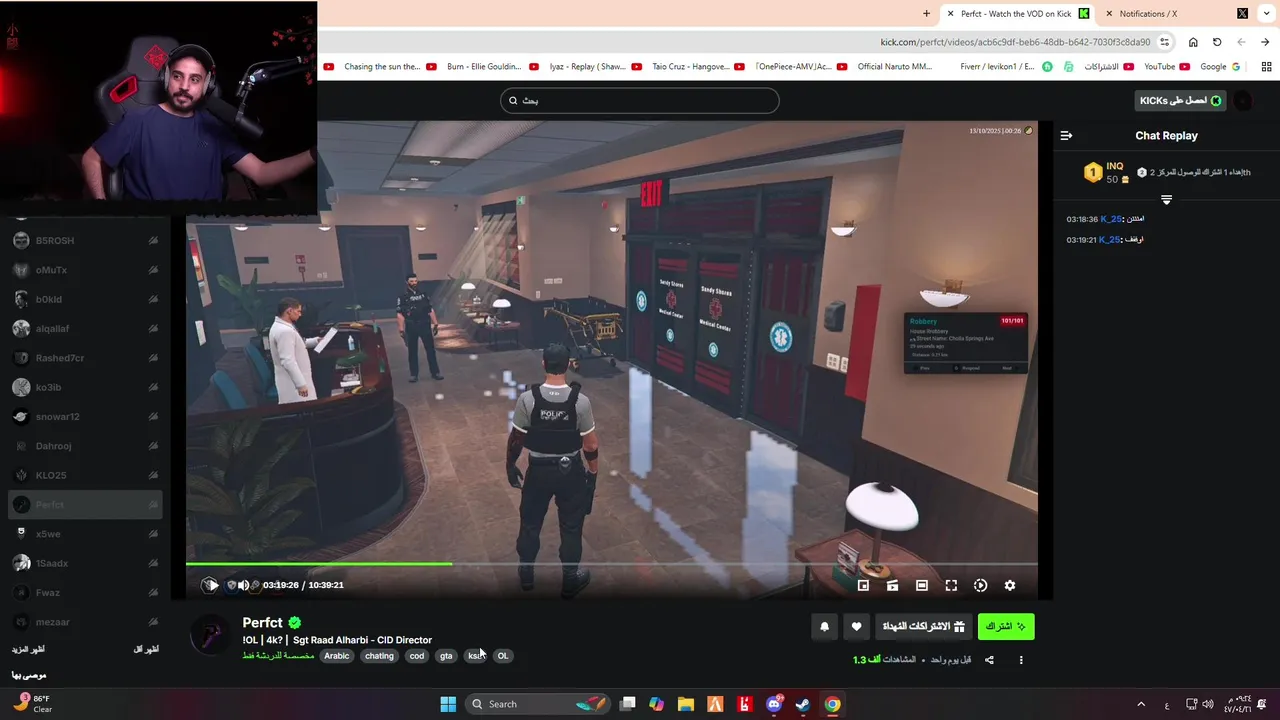Select the gta tag
Screen dimensions: 1280x720
446,656
